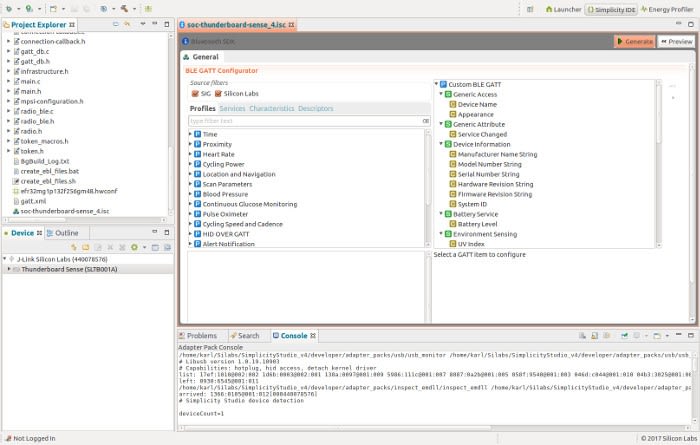The width and height of the screenshot is (700, 445).
Task: Click the Project Explorer vertical scrollbar
Action: tap(171, 124)
